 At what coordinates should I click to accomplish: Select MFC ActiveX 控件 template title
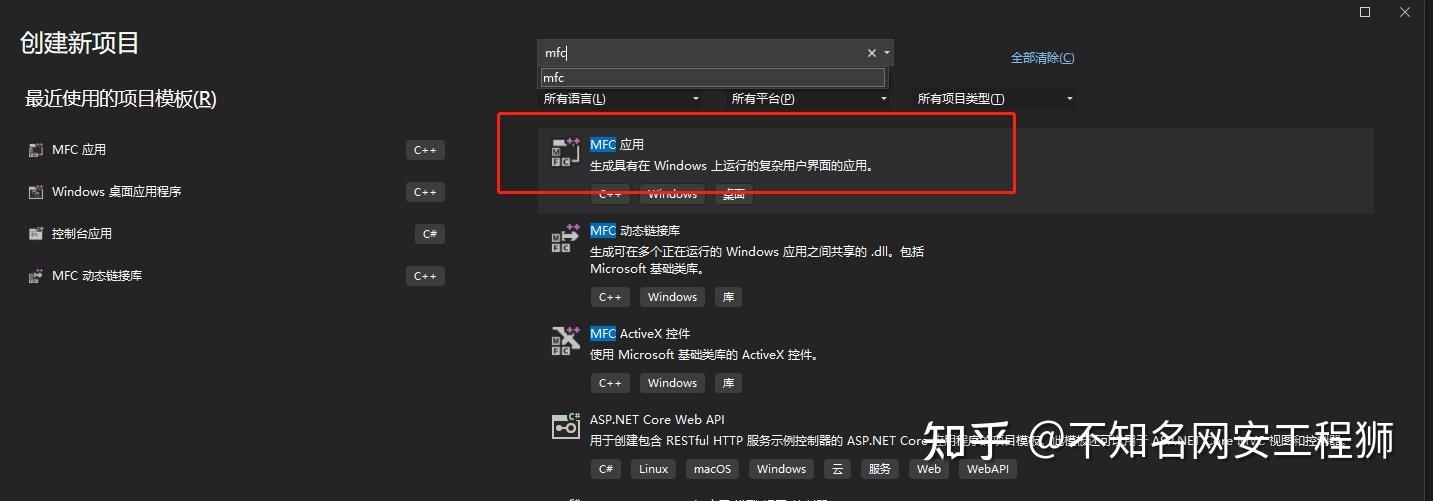pos(640,333)
